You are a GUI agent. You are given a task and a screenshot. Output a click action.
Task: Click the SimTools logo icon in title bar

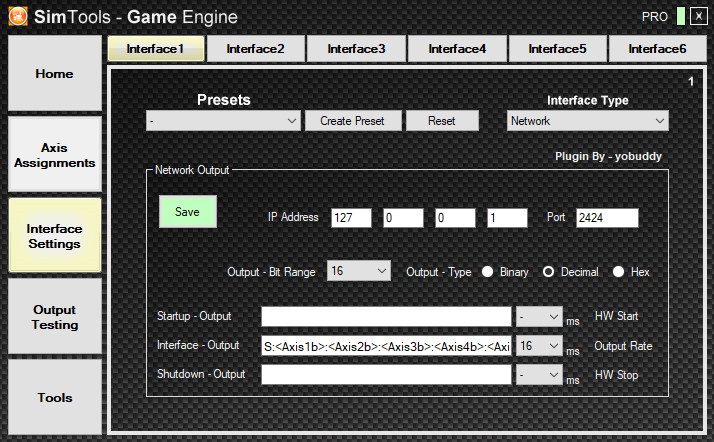tap(18, 17)
